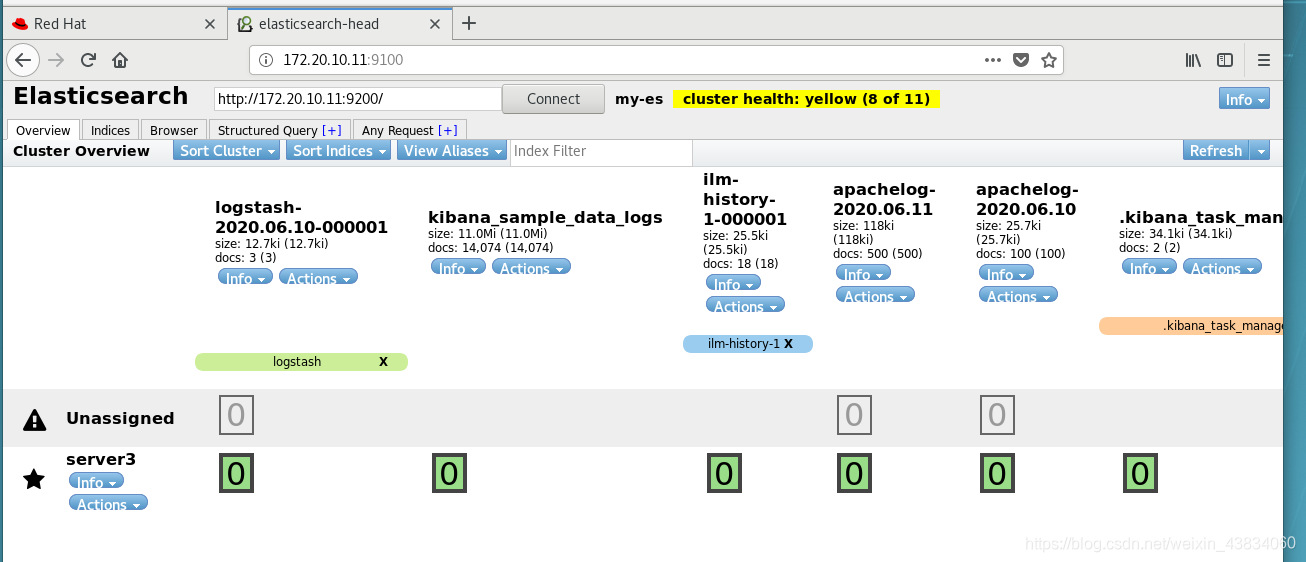Open the Browser tab
This screenshot has width=1306, height=562.
pos(174,130)
